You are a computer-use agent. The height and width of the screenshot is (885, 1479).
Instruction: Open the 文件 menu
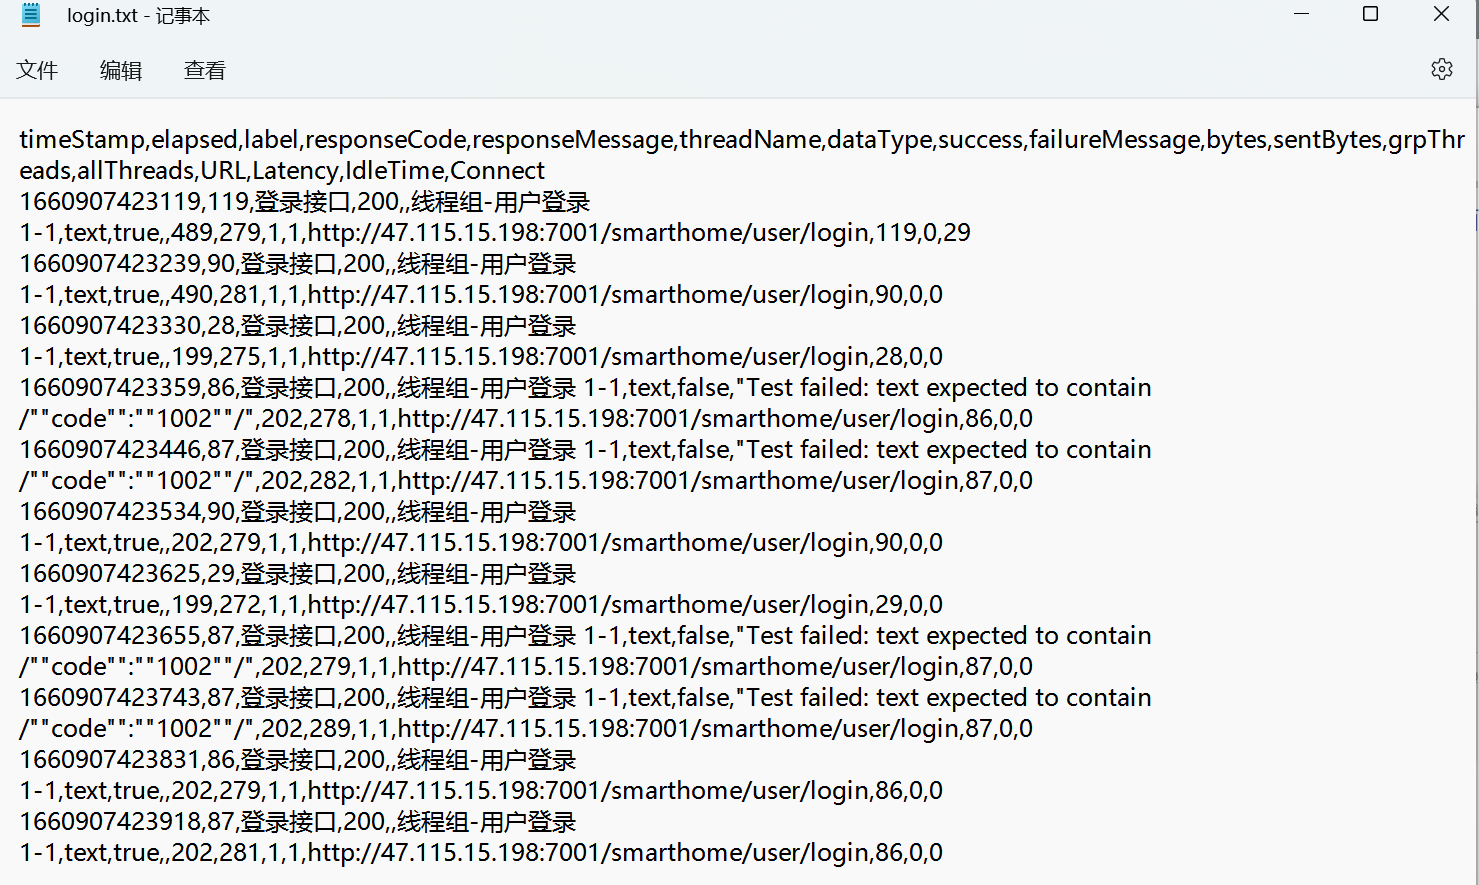tap(37, 70)
